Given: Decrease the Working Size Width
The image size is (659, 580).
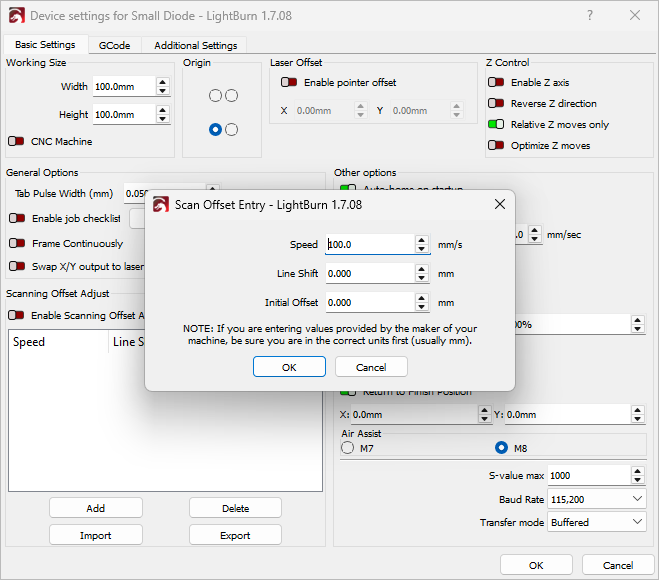Looking at the screenshot, I should [163, 91].
